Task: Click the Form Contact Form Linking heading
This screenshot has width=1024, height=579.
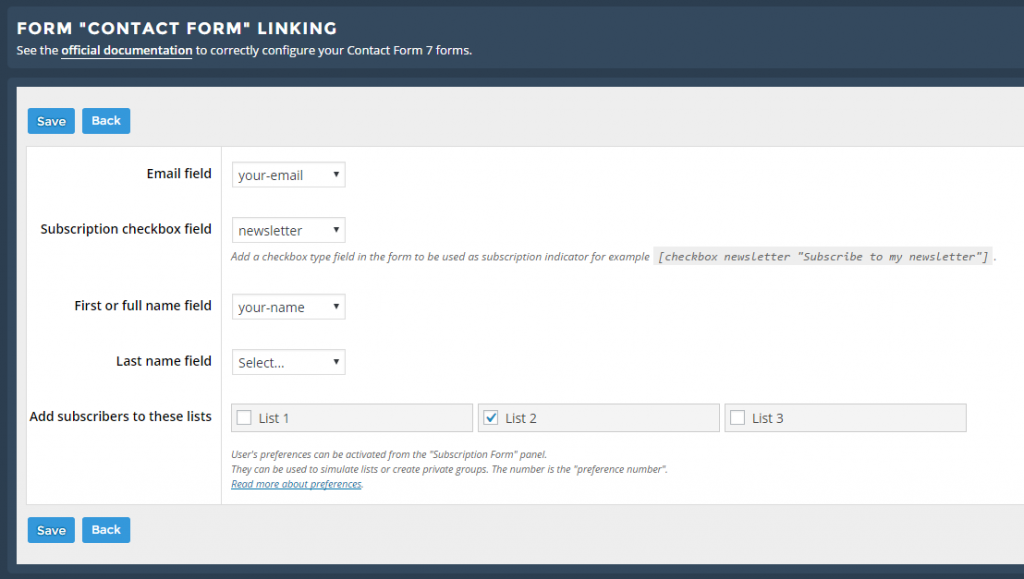Action: click(x=176, y=28)
